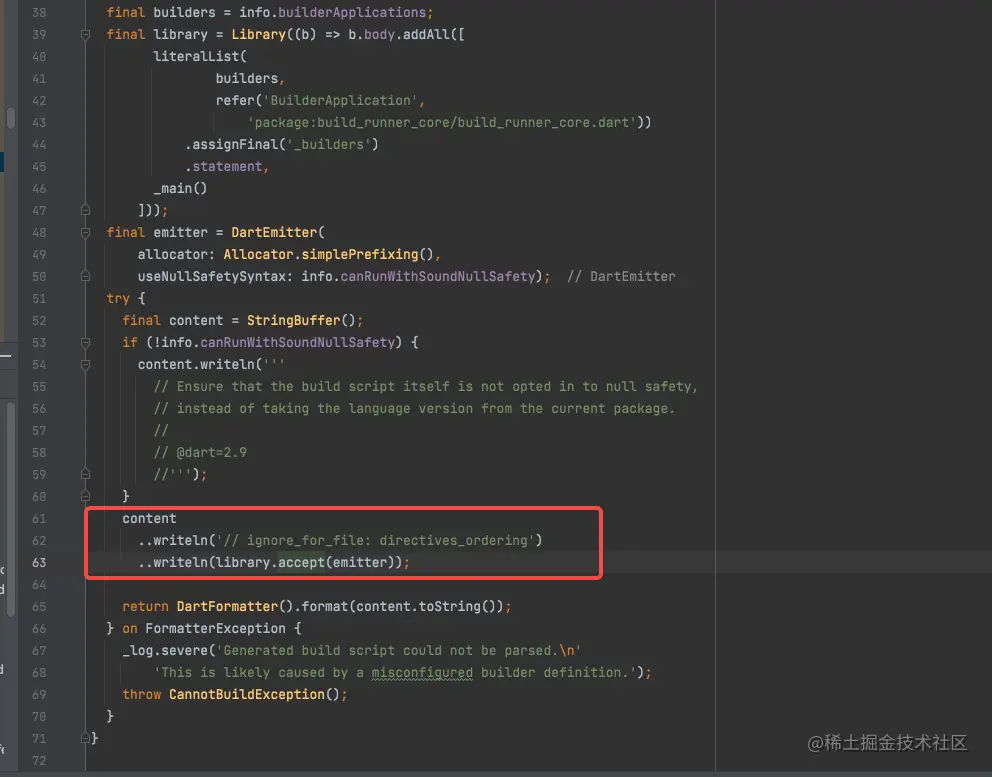The image size is (992, 777).
Task: Collapse the content.writeln fold at line 54
Action: (x=85, y=364)
